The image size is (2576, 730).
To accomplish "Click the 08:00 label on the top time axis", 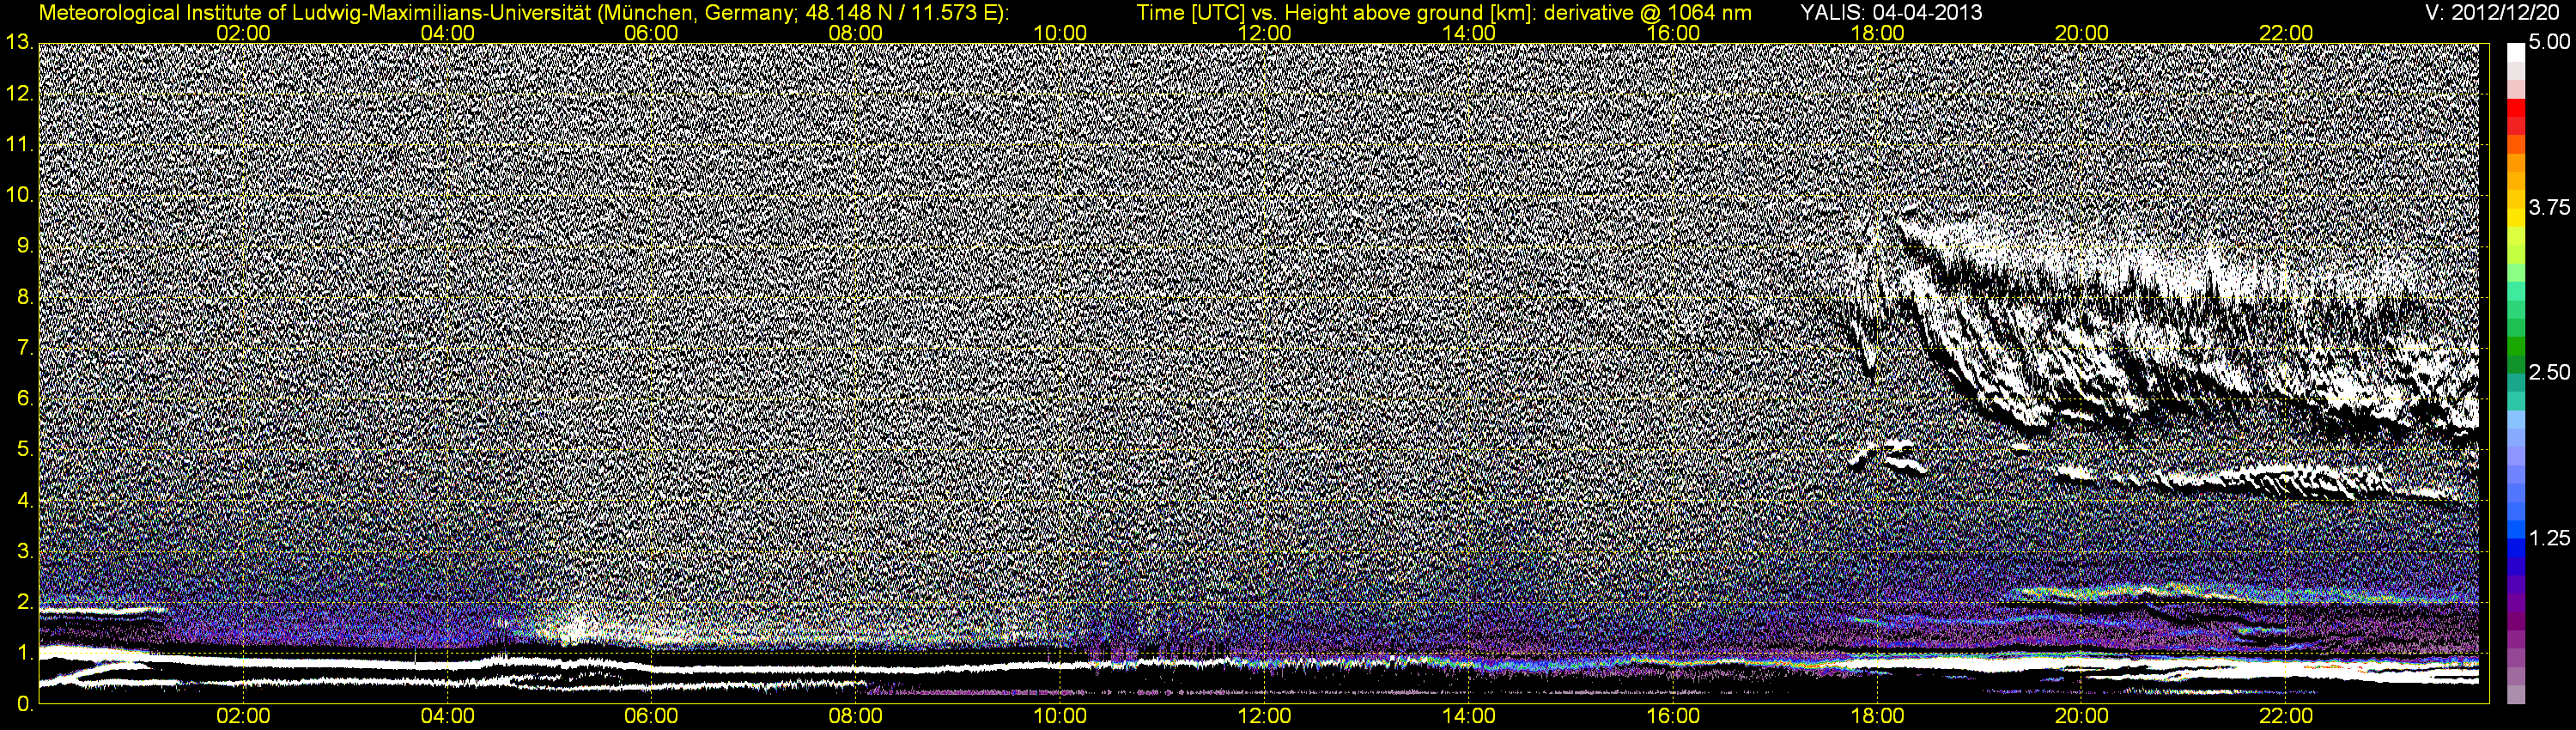I will (x=856, y=33).
